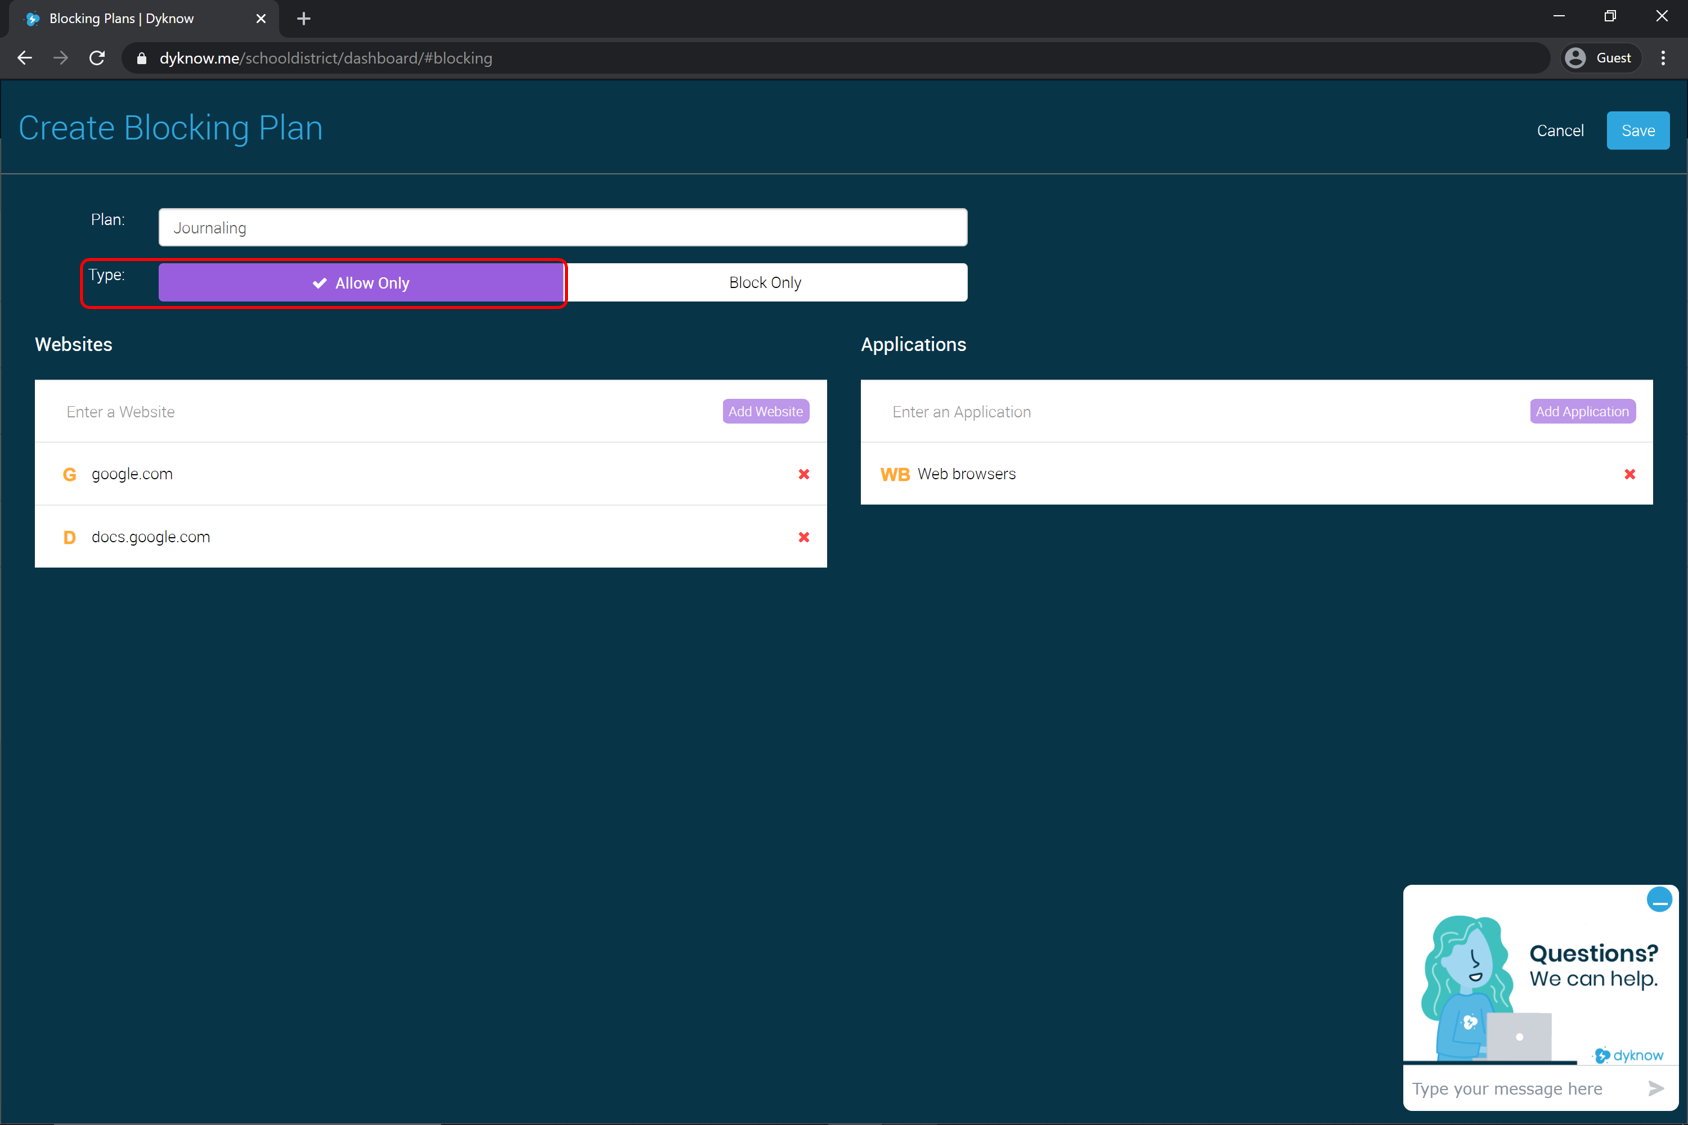Click the browser address bar URL
This screenshot has width=1688, height=1125.
(x=326, y=58)
